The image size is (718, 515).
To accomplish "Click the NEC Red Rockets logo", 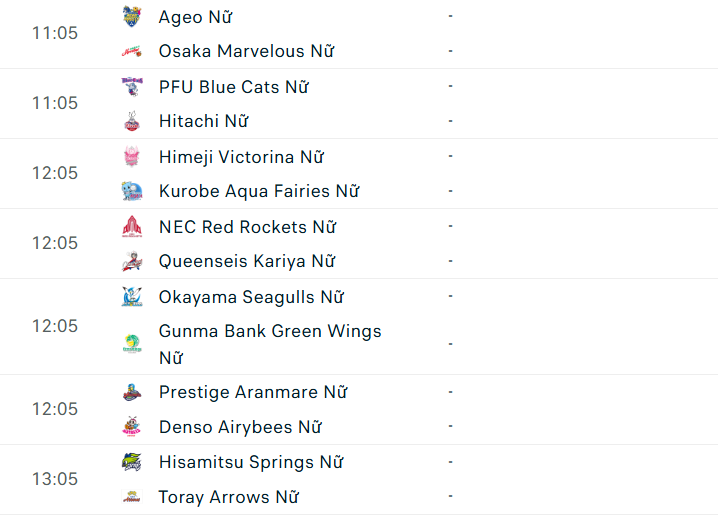I will pyautogui.click(x=132, y=227).
